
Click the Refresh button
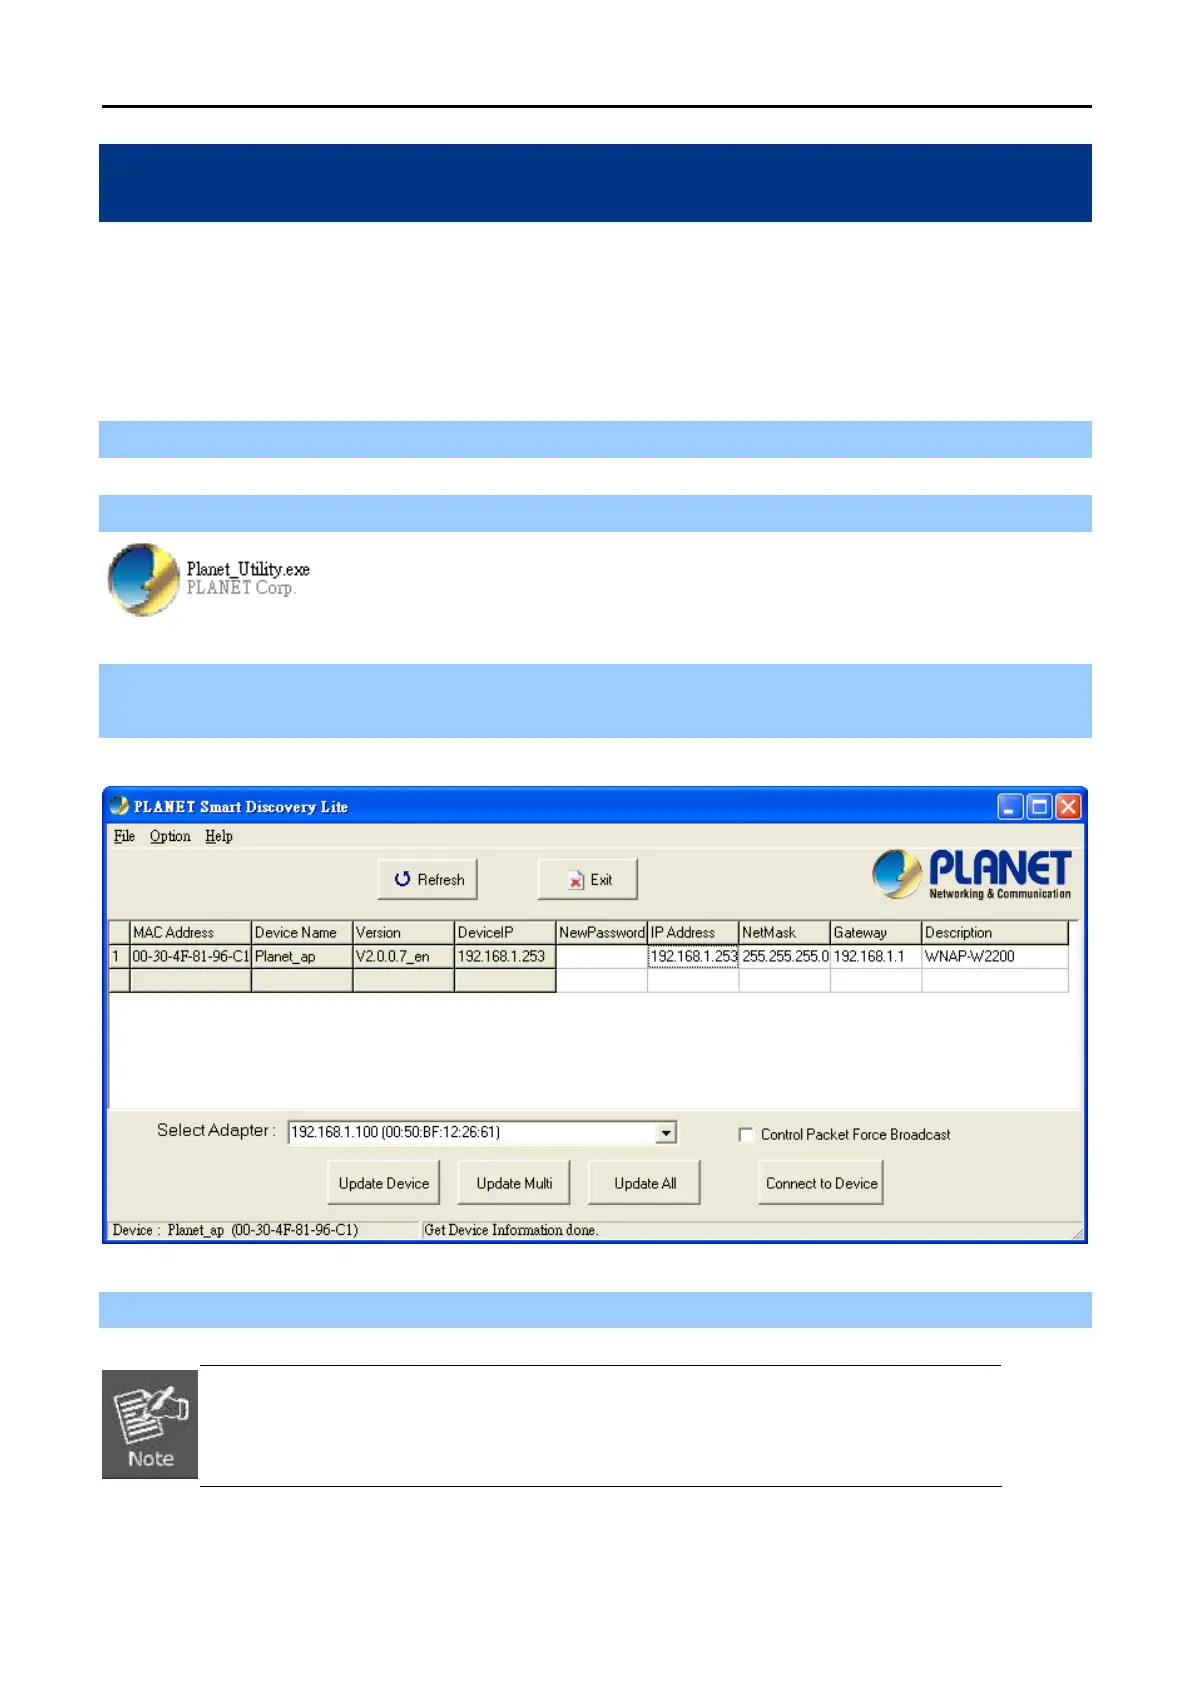click(x=428, y=879)
